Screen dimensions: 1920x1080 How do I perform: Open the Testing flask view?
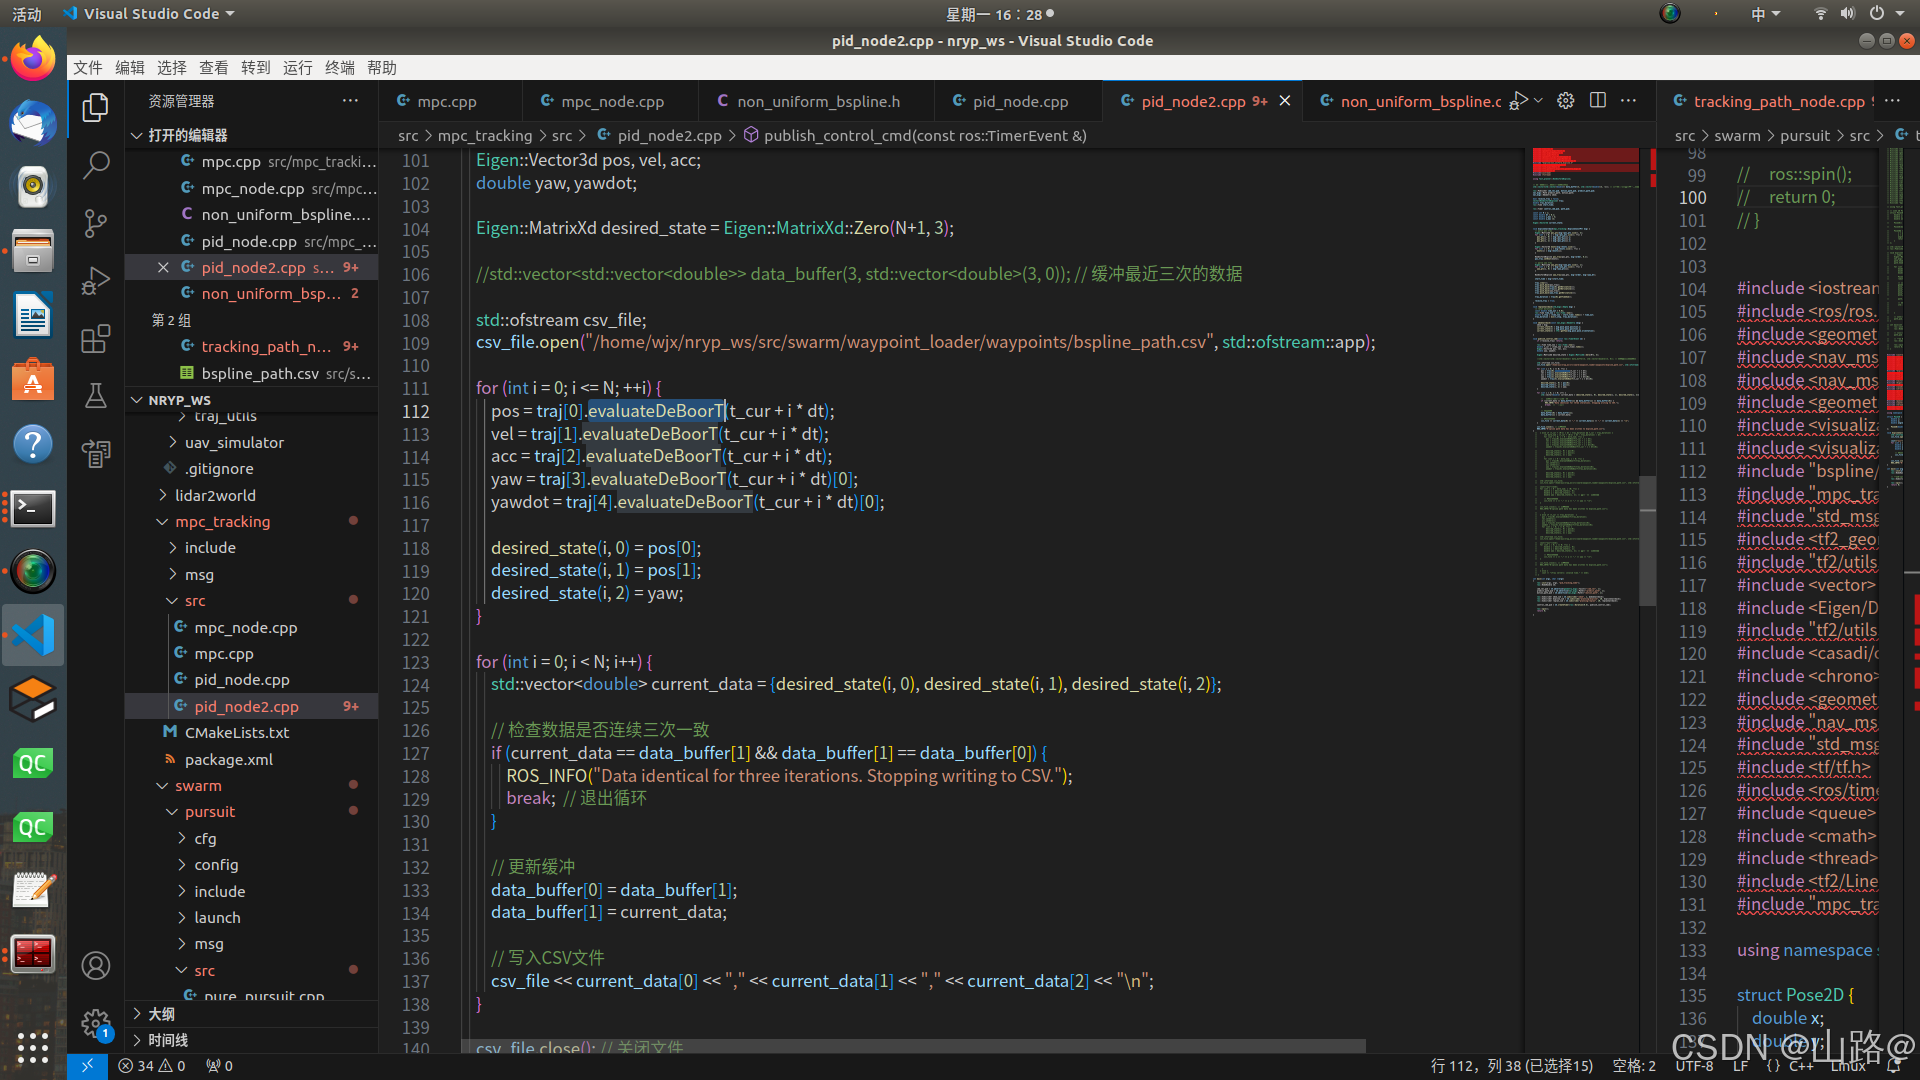[96, 396]
